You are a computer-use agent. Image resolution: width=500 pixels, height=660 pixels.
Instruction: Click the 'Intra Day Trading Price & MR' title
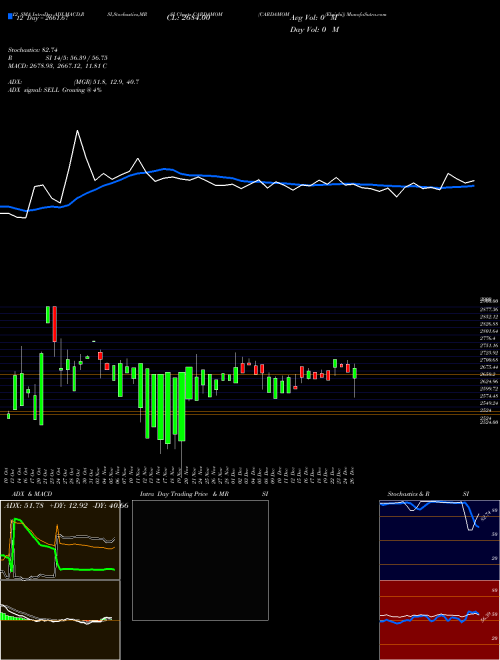pyautogui.click(x=184, y=494)
